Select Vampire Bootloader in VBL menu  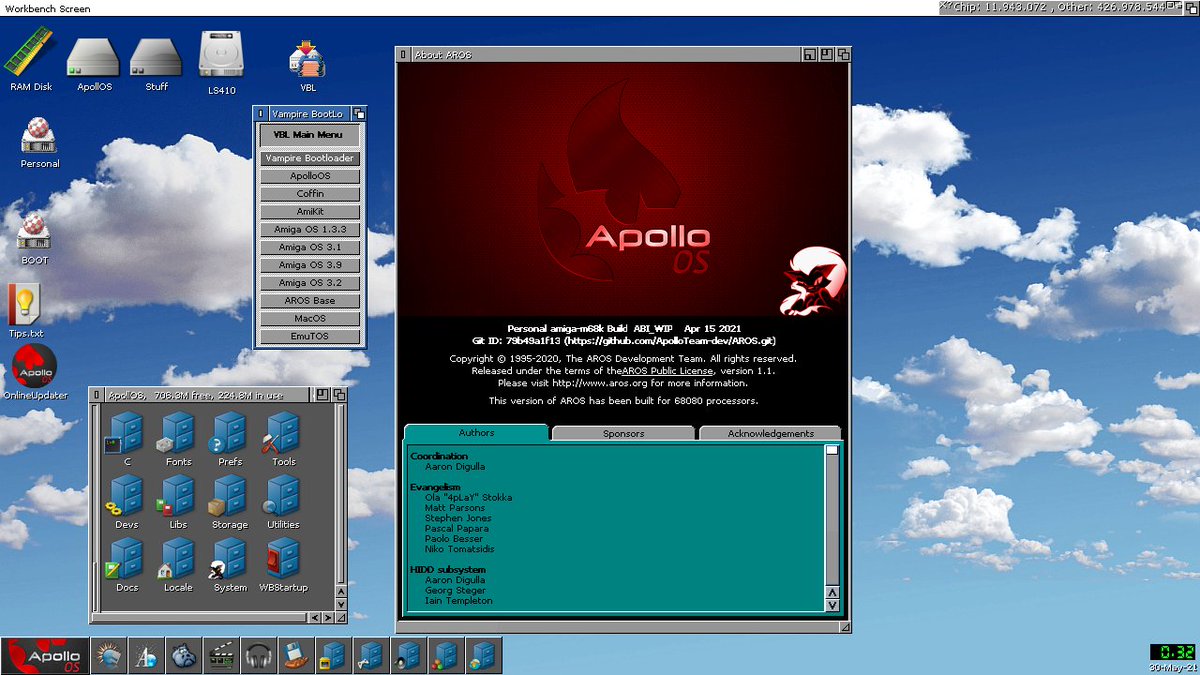click(310, 158)
